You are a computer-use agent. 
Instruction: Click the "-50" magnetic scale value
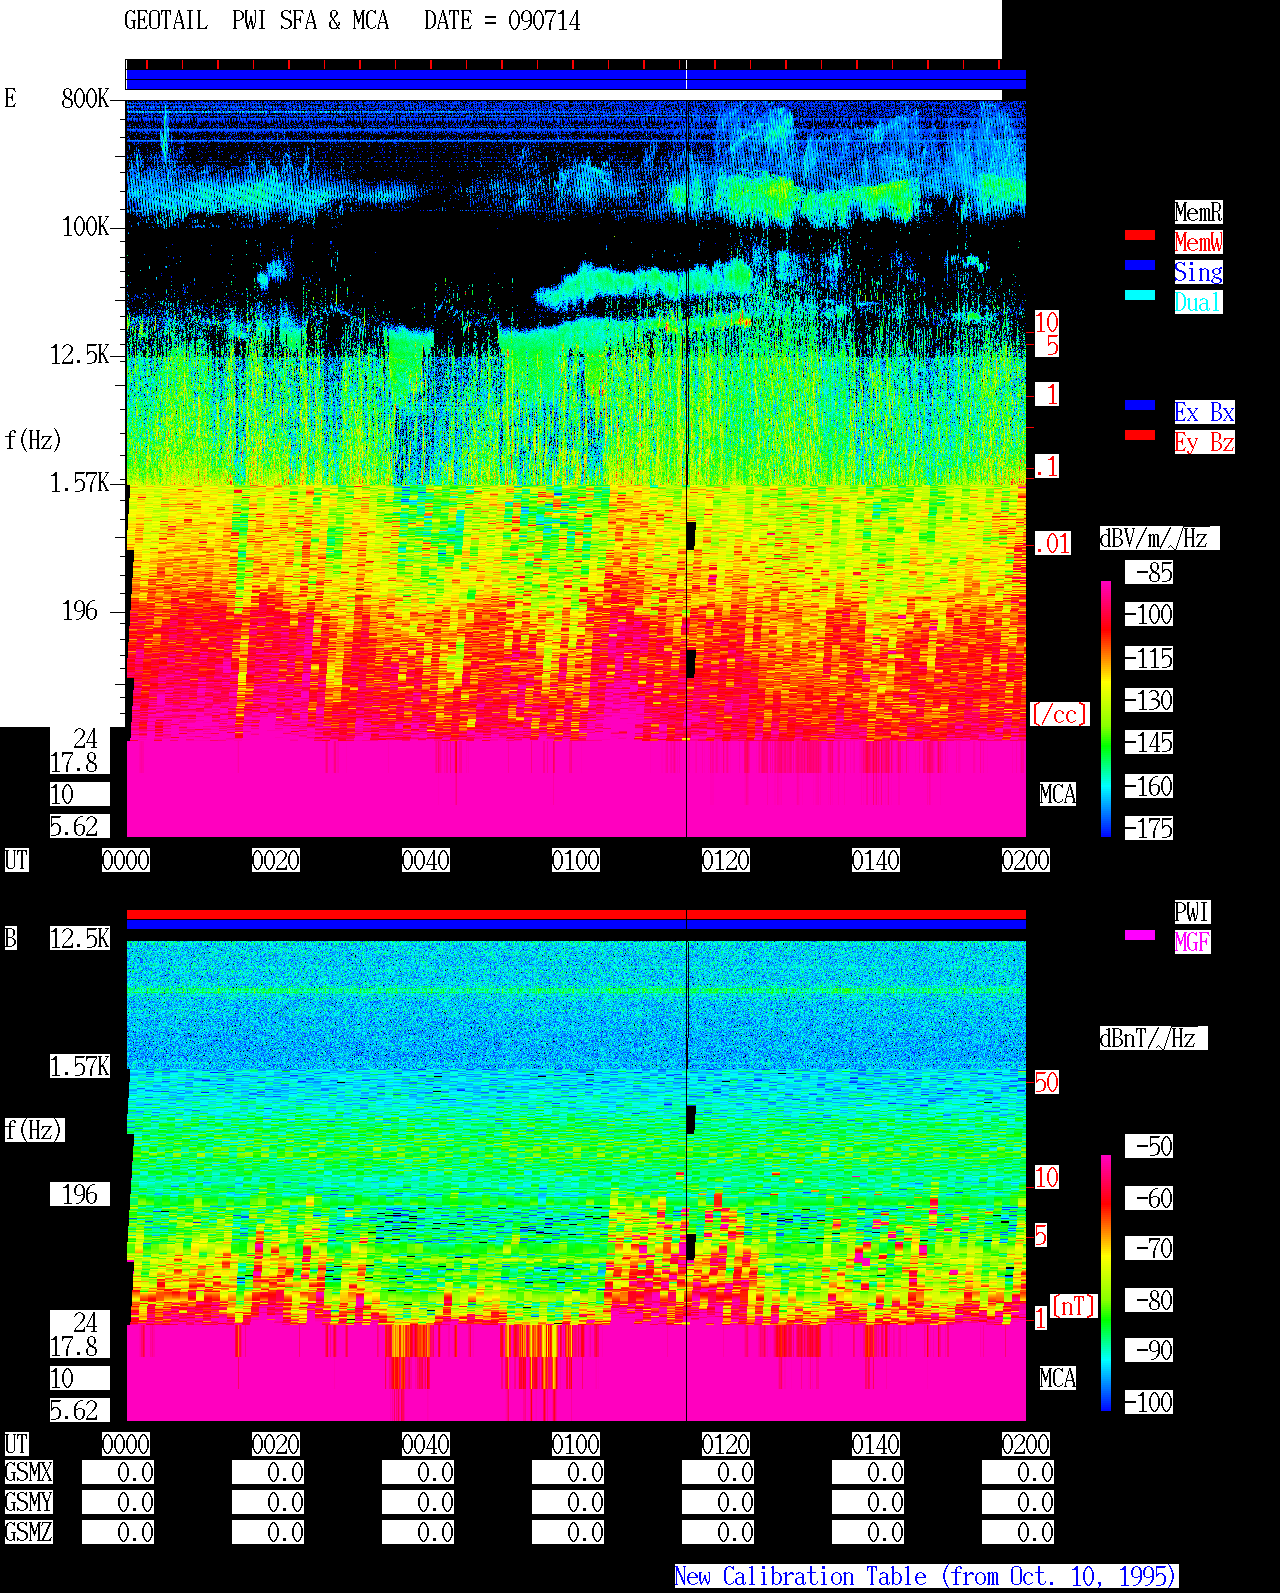coord(1149,1146)
